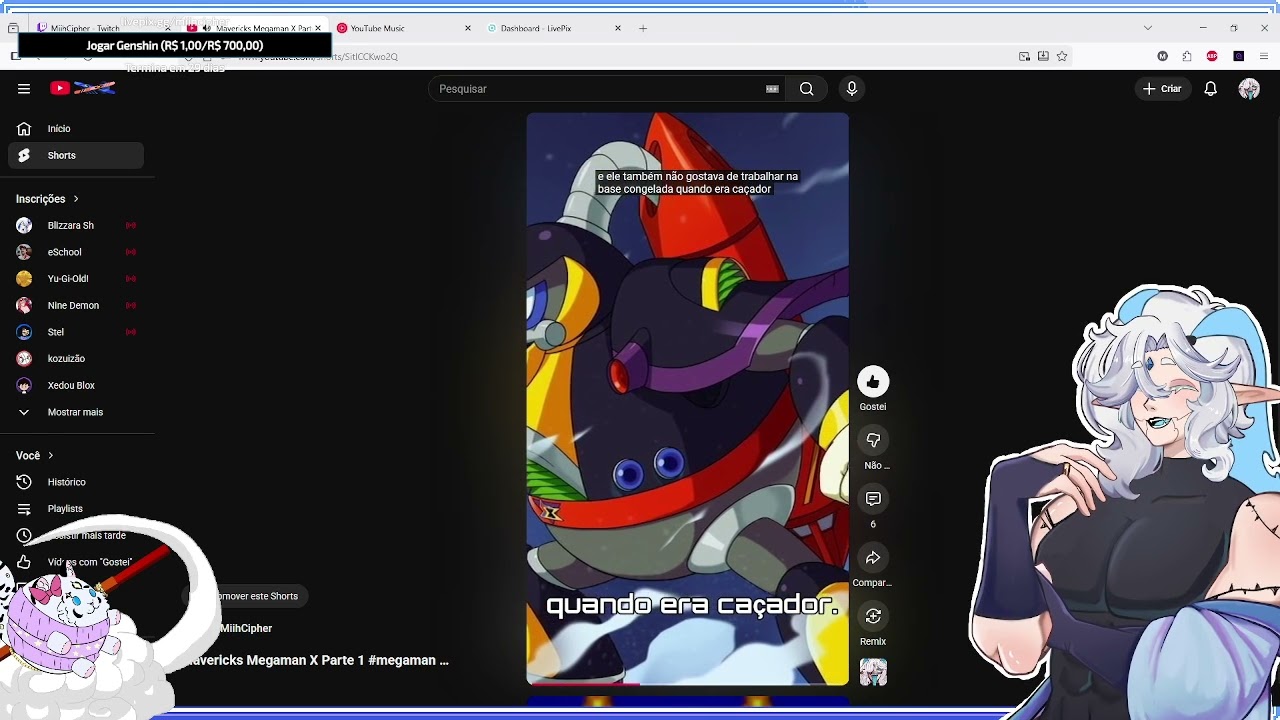
Task: Switch to the MiihCipher - Twitch tab
Action: 104,28
